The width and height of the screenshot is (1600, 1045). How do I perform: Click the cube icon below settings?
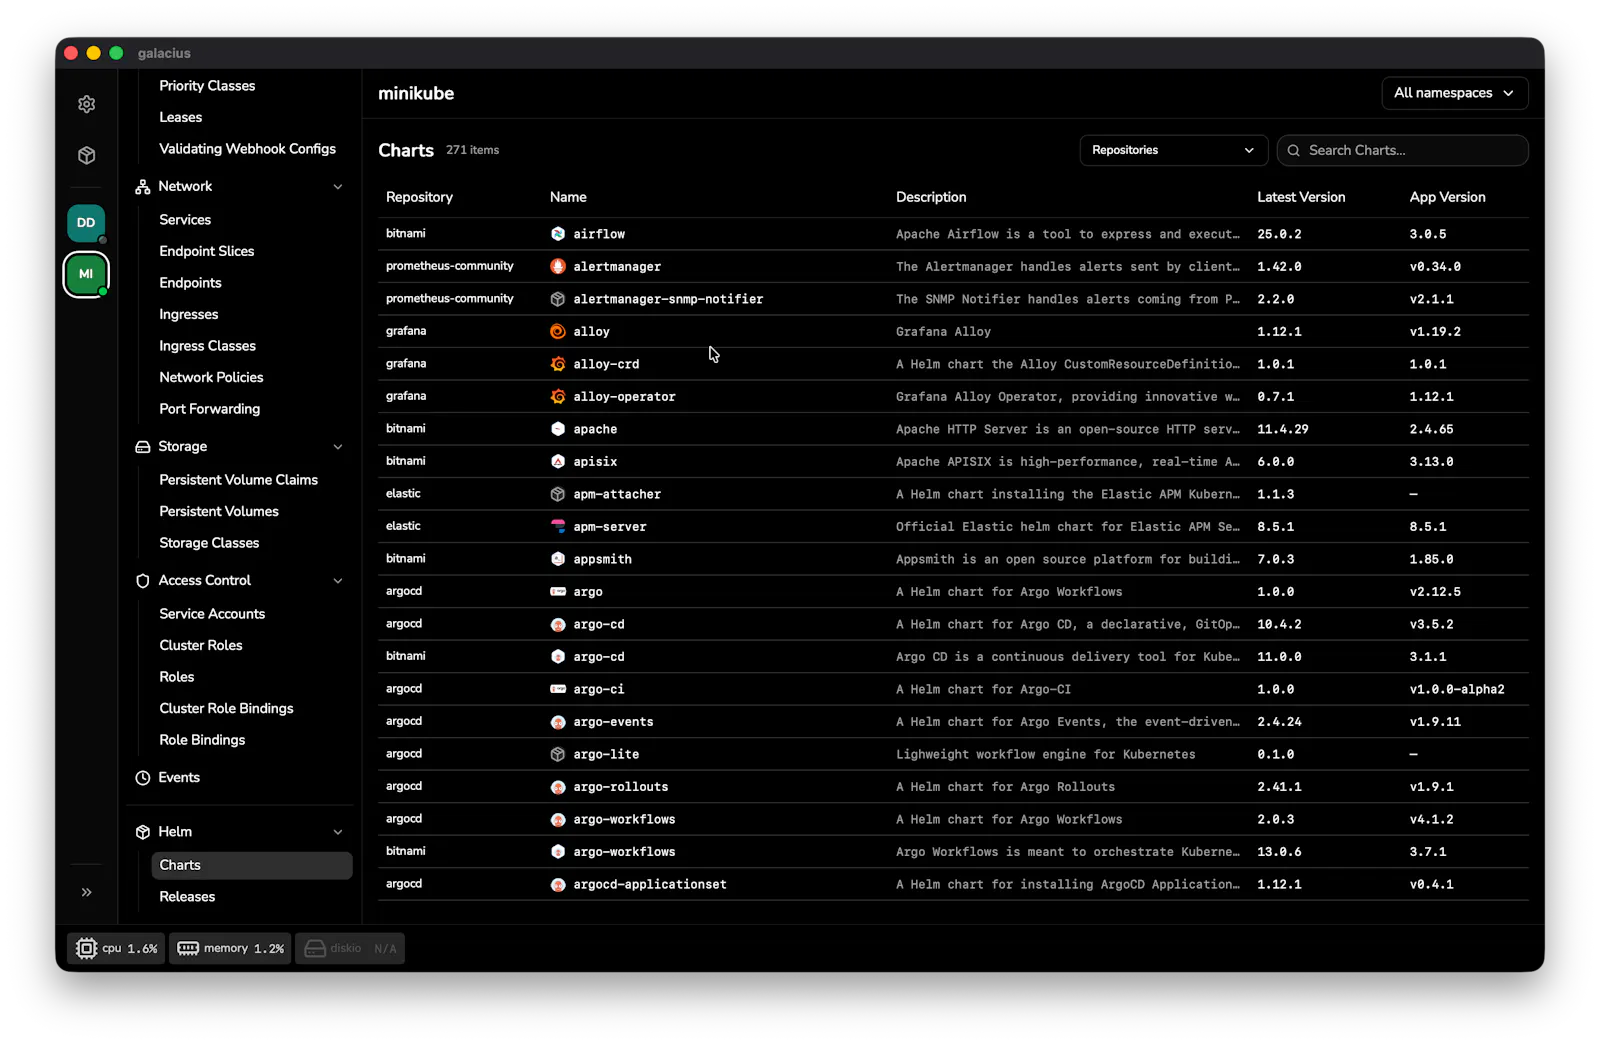(x=87, y=155)
